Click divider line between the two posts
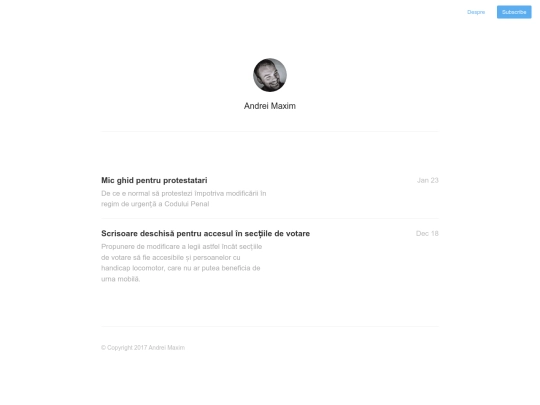This screenshot has width=540, height=405. coord(270,218)
